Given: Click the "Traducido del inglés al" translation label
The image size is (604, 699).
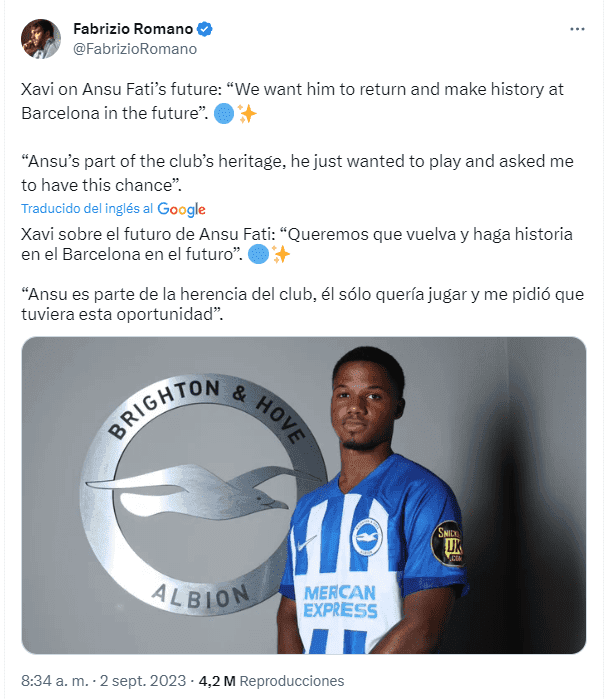Looking at the screenshot, I should [x=87, y=209].
